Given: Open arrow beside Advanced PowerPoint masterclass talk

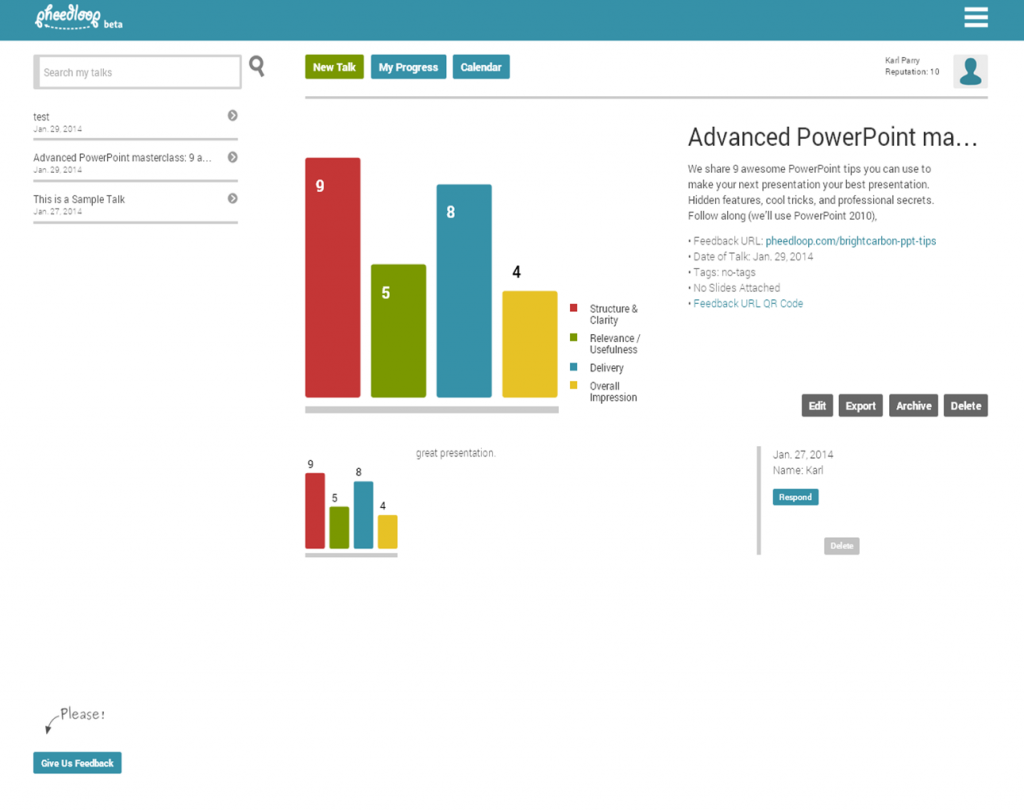Looking at the screenshot, I should [232, 157].
